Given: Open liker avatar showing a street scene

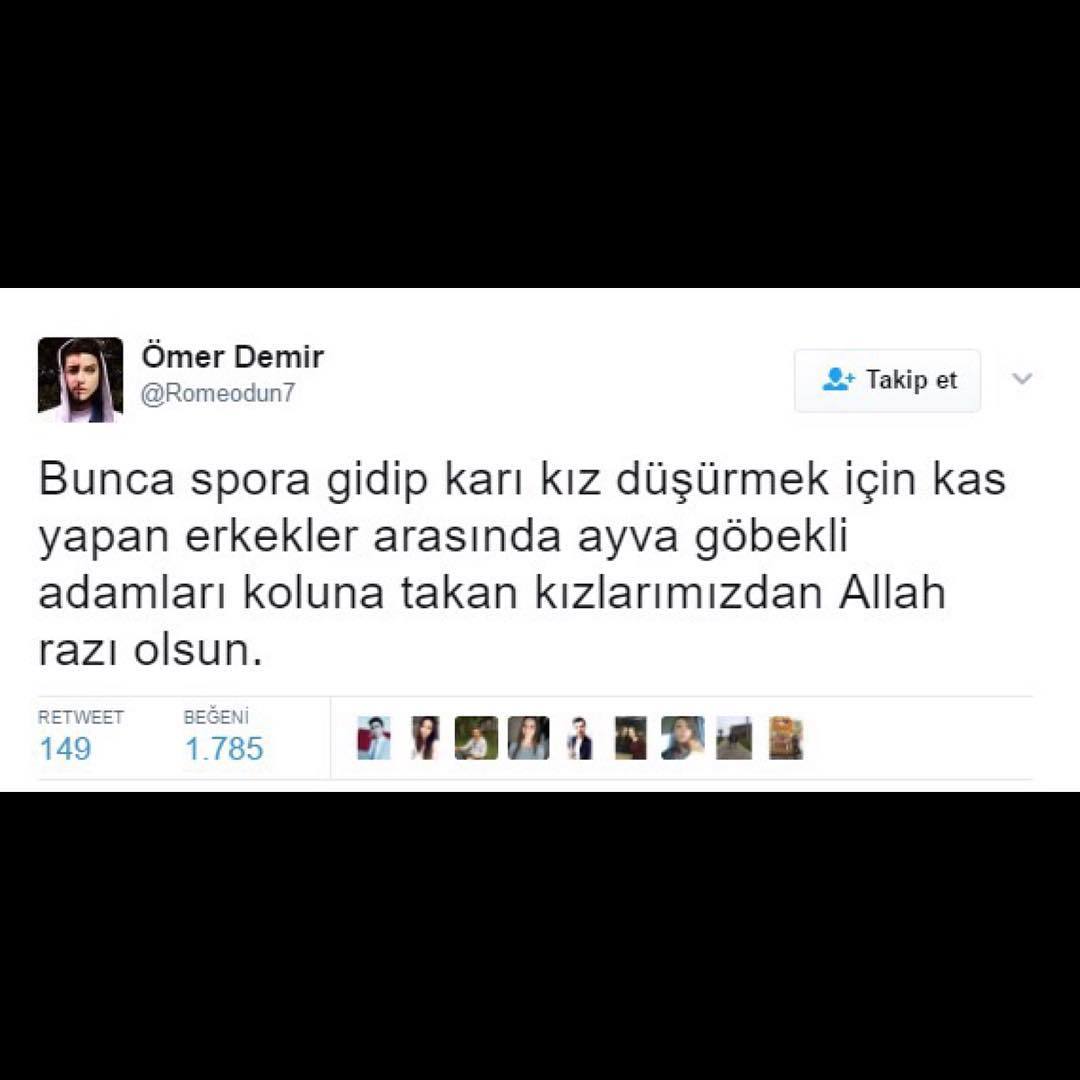Looking at the screenshot, I should coord(734,738).
